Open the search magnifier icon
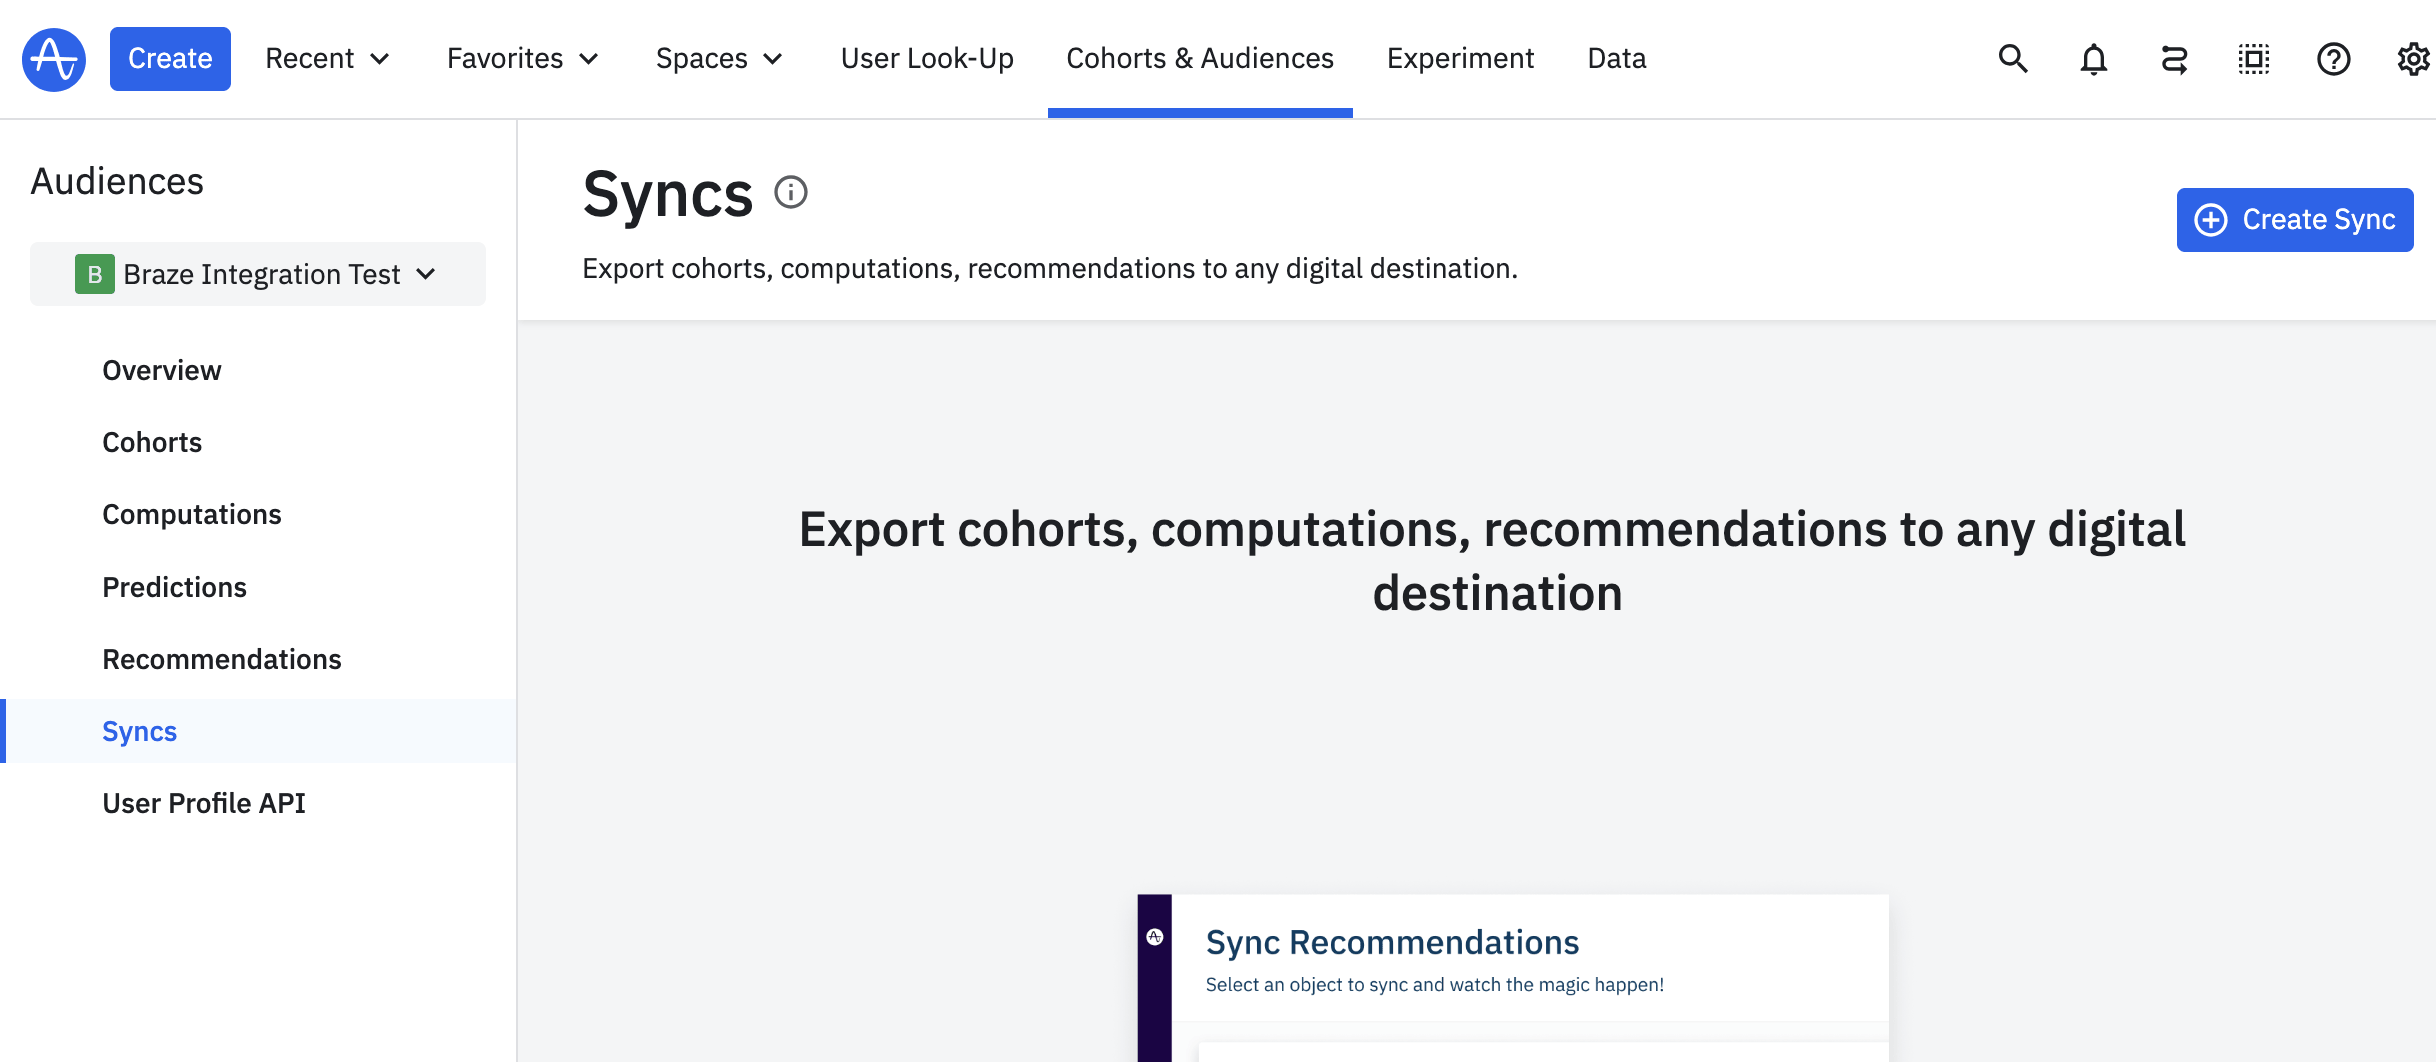 click(x=2012, y=59)
